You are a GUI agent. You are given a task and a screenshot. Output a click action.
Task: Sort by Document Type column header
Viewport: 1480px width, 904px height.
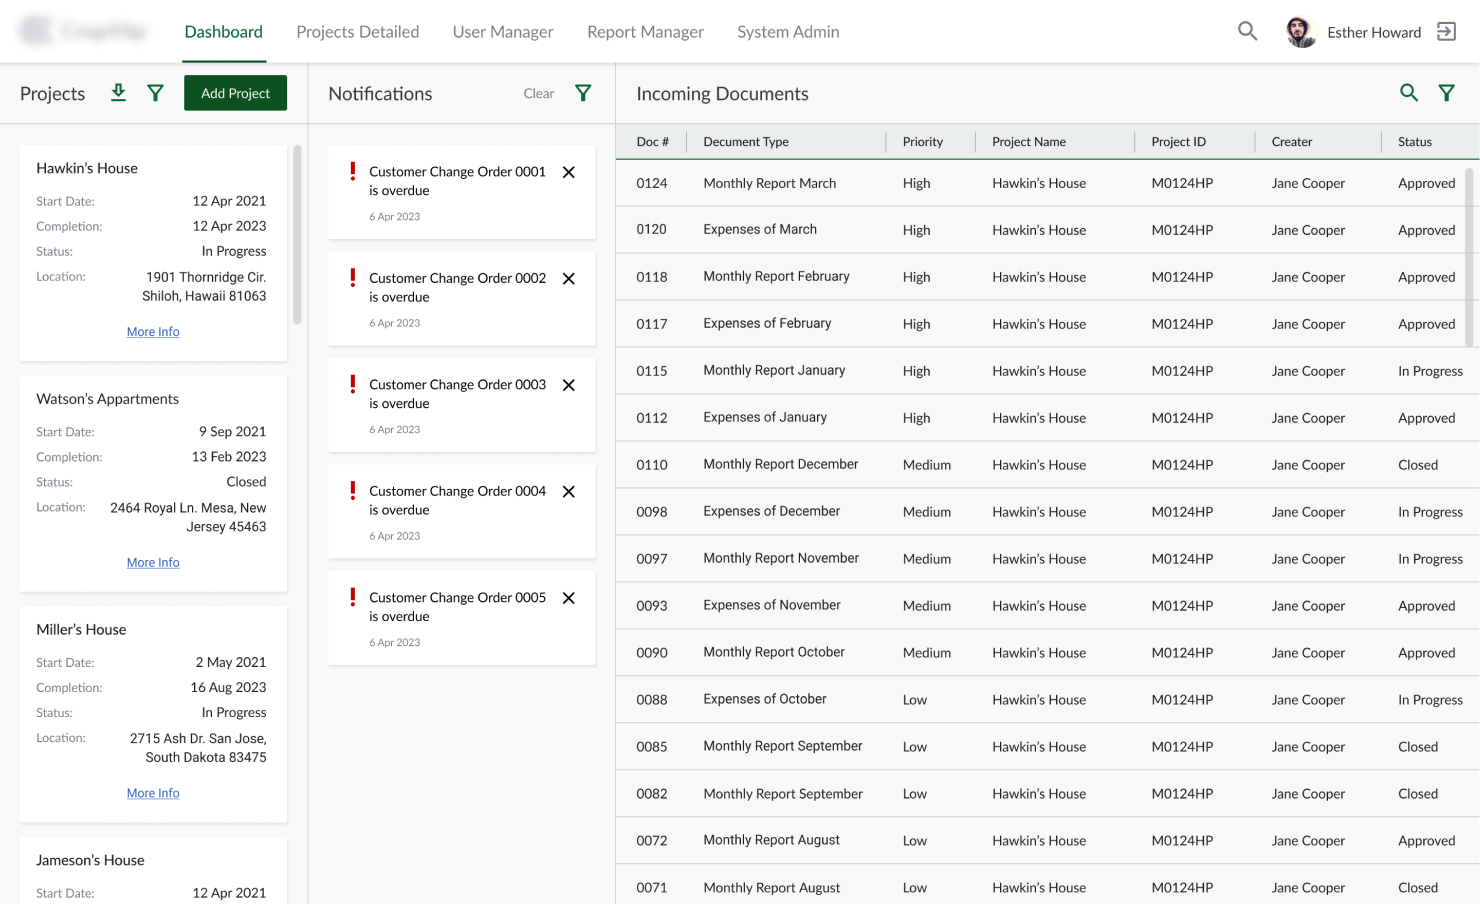click(x=746, y=142)
